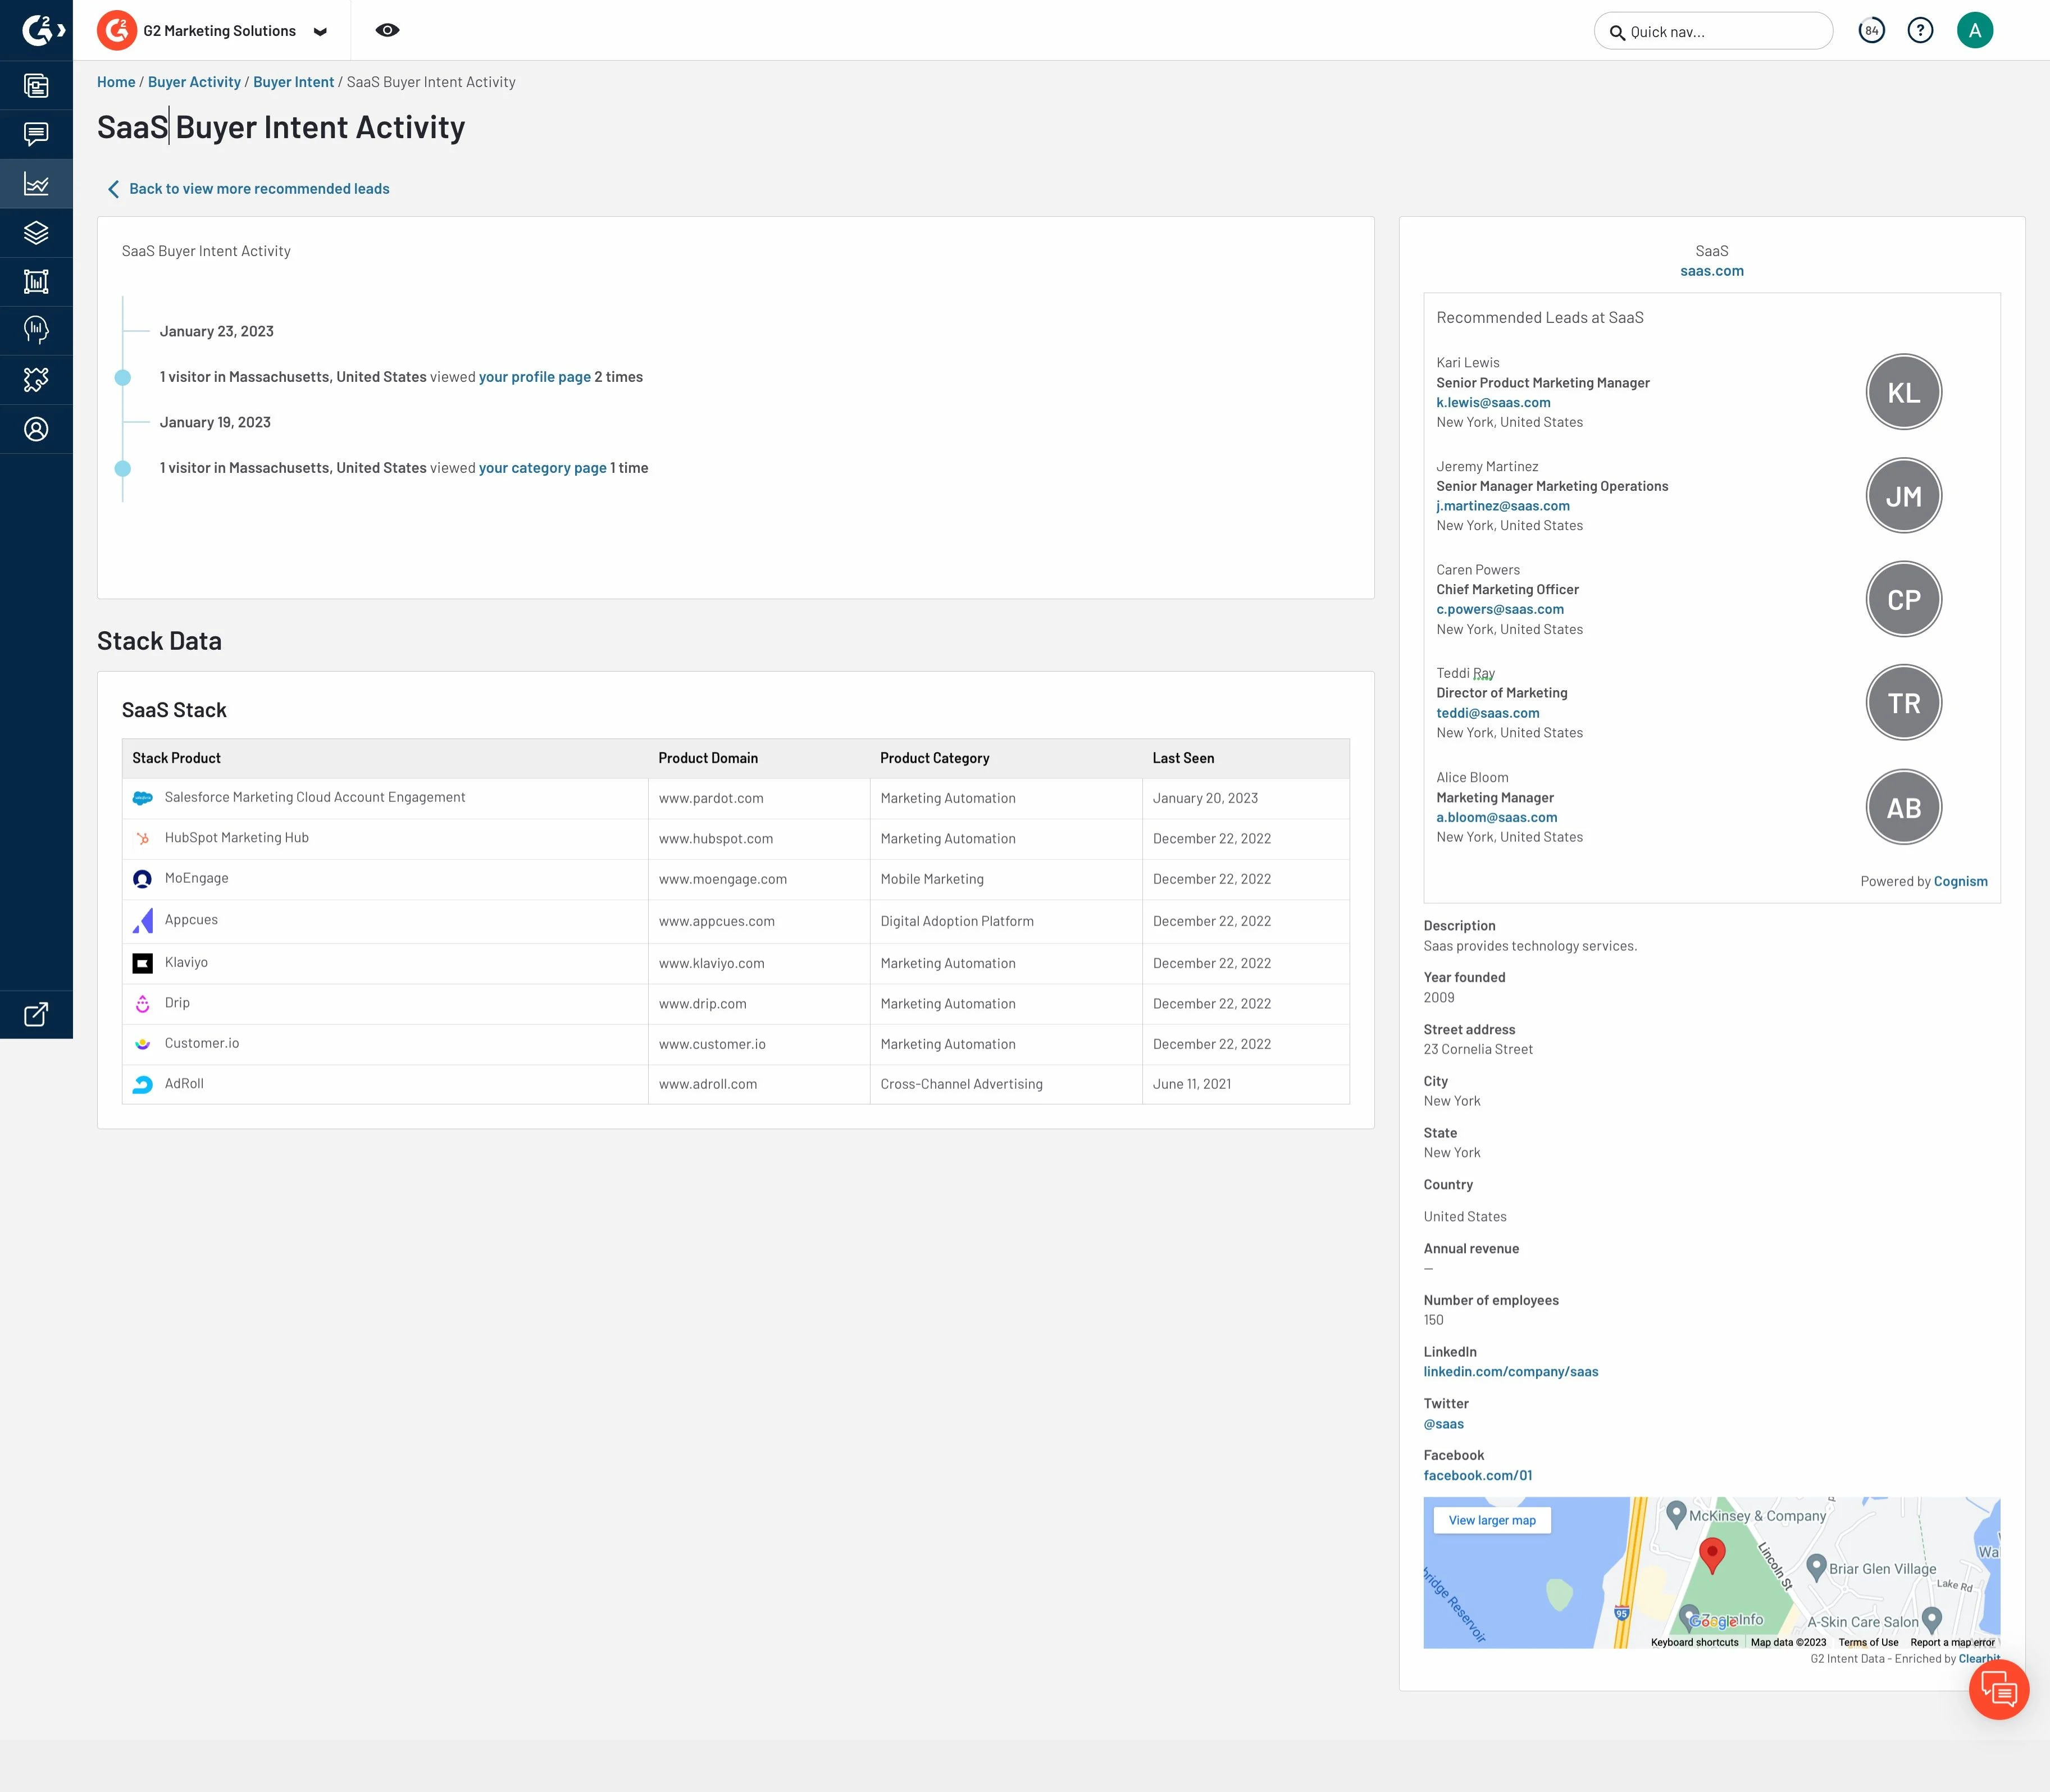The width and height of the screenshot is (2050, 1792).
Task: Expand the G2 Marketing Solutions product dropdown
Action: pyautogui.click(x=320, y=31)
